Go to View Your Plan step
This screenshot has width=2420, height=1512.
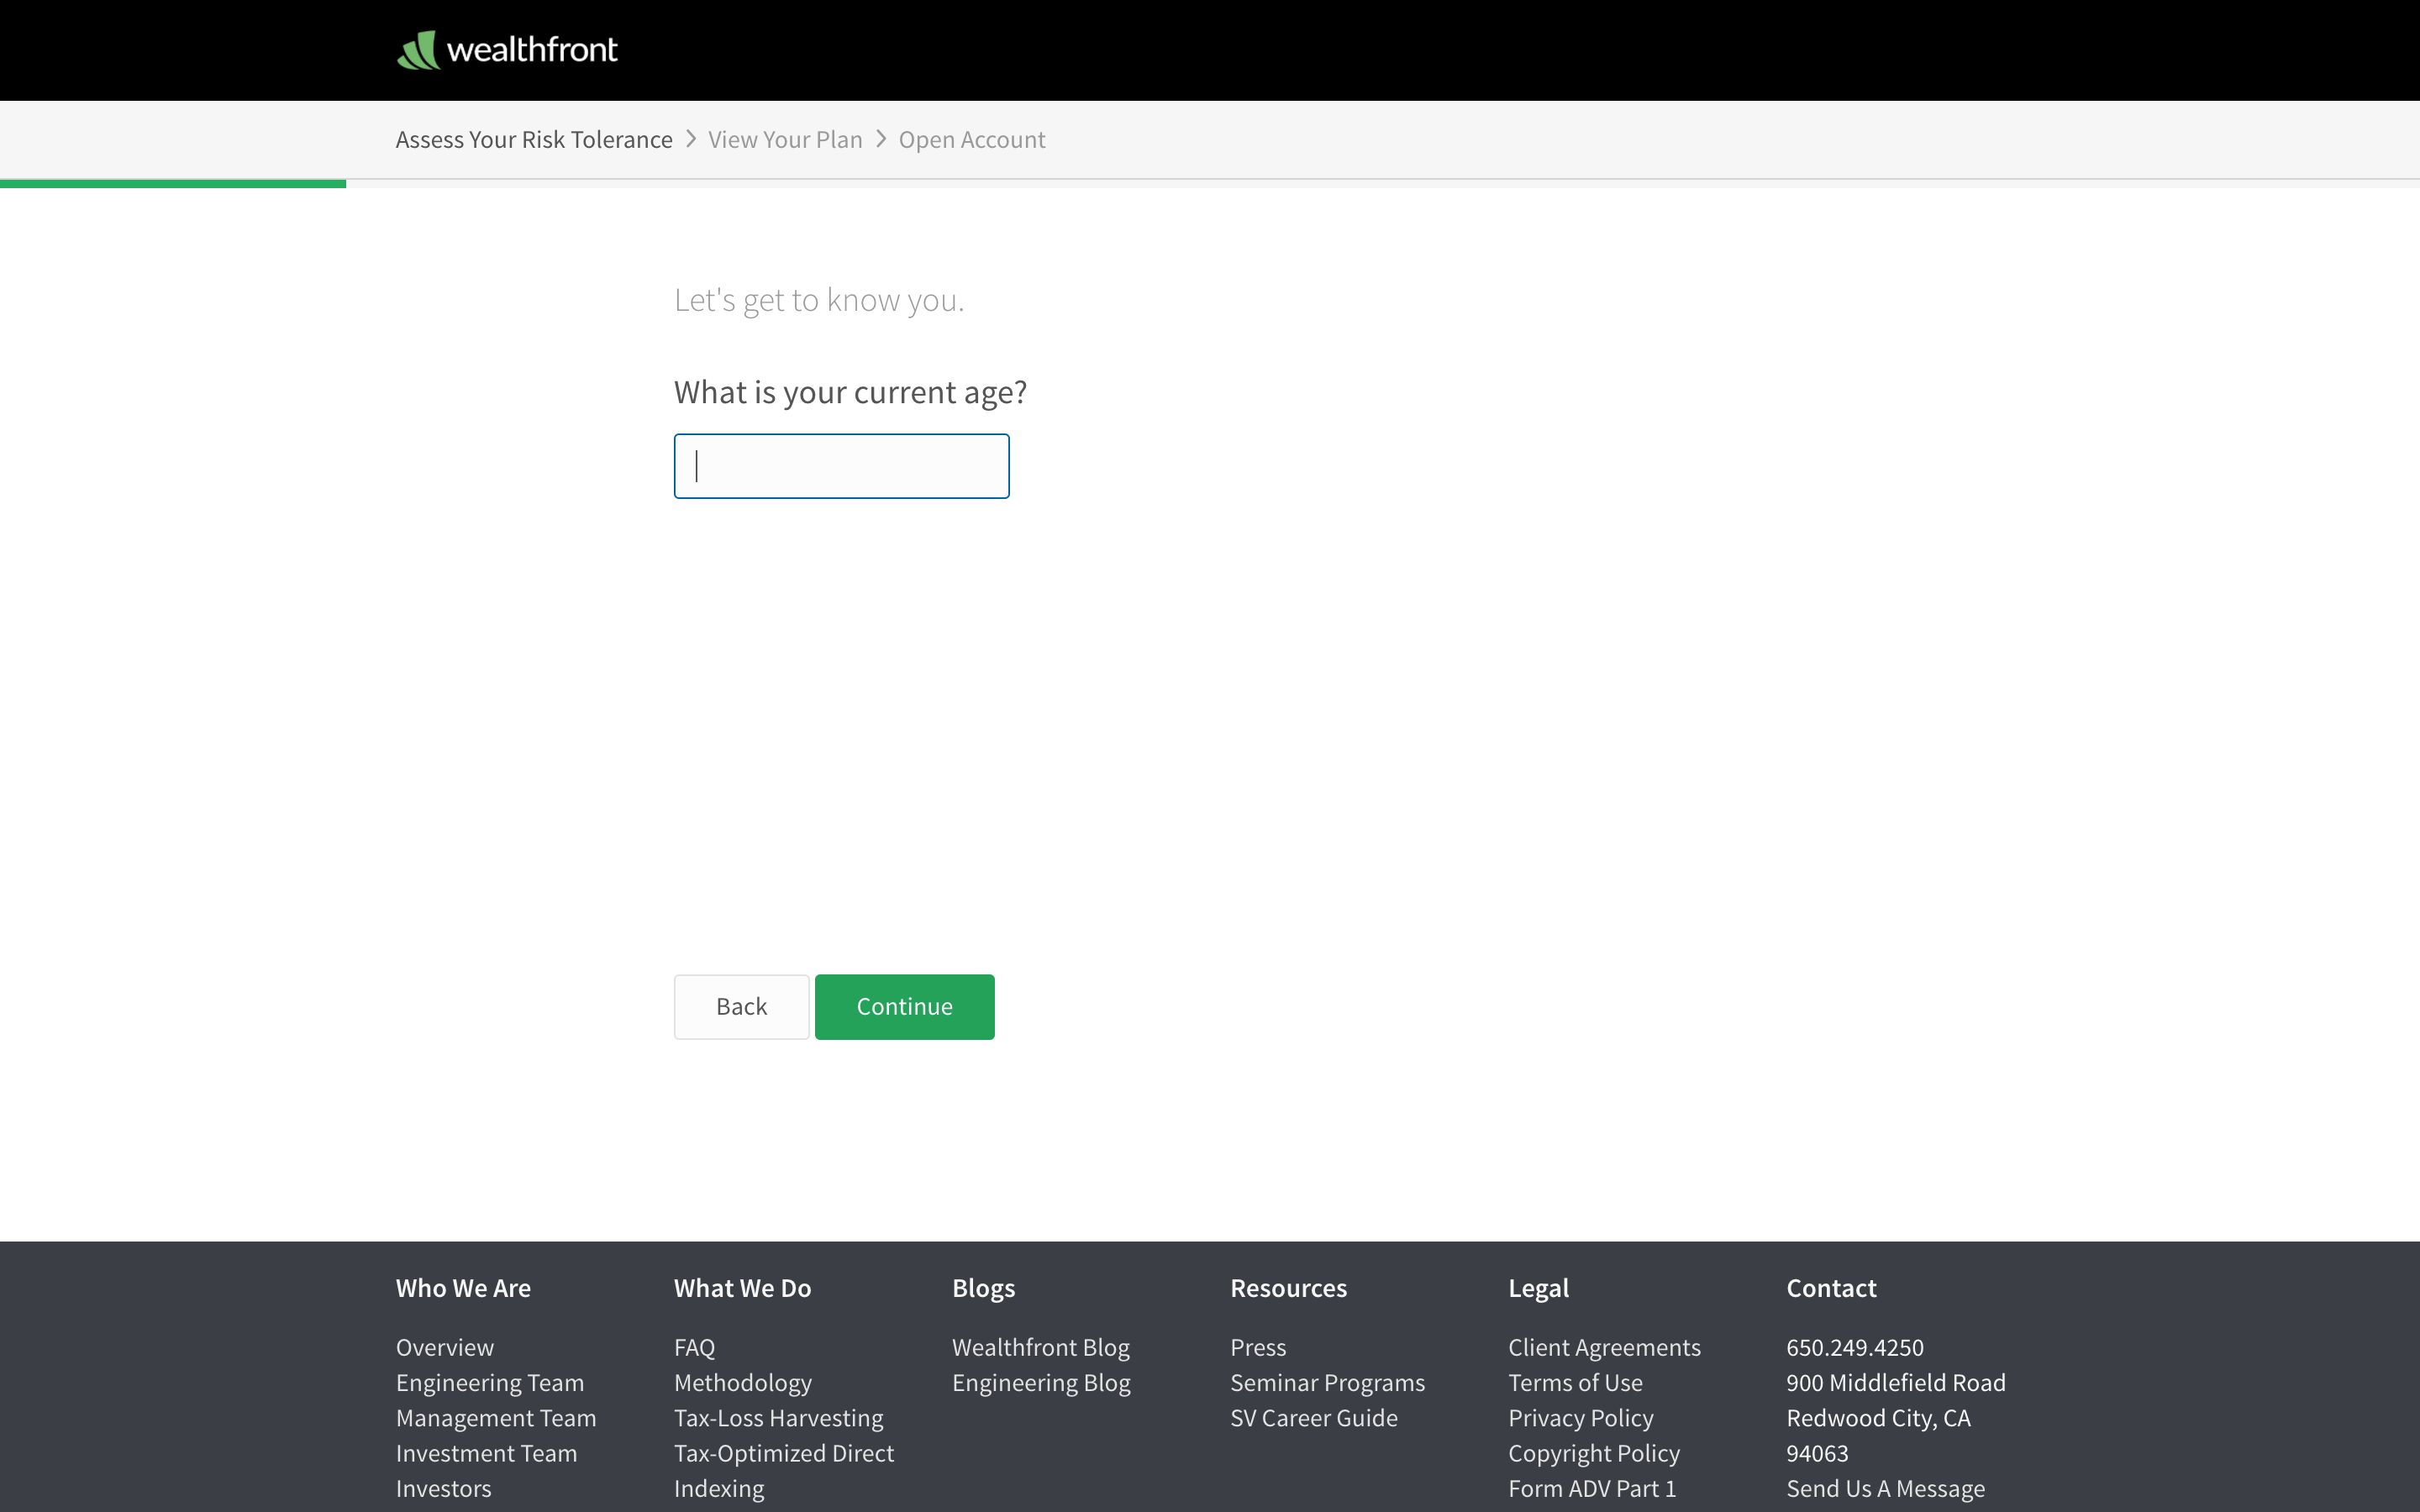[785, 140]
